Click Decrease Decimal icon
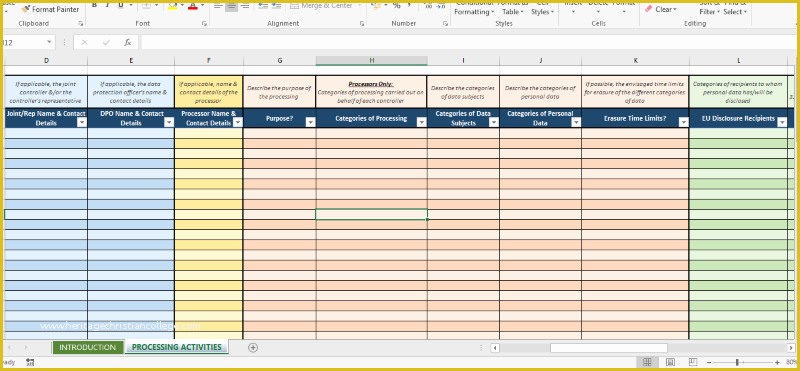The height and width of the screenshot is (371, 800). [x=441, y=6]
